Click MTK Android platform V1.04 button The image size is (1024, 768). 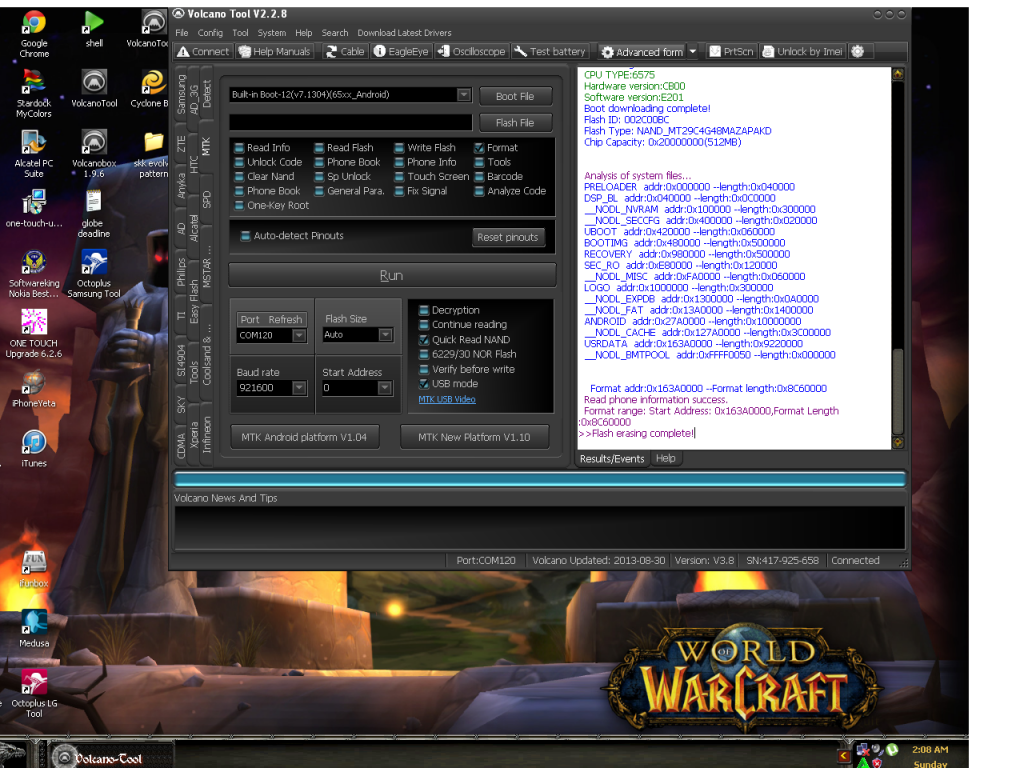coord(304,437)
